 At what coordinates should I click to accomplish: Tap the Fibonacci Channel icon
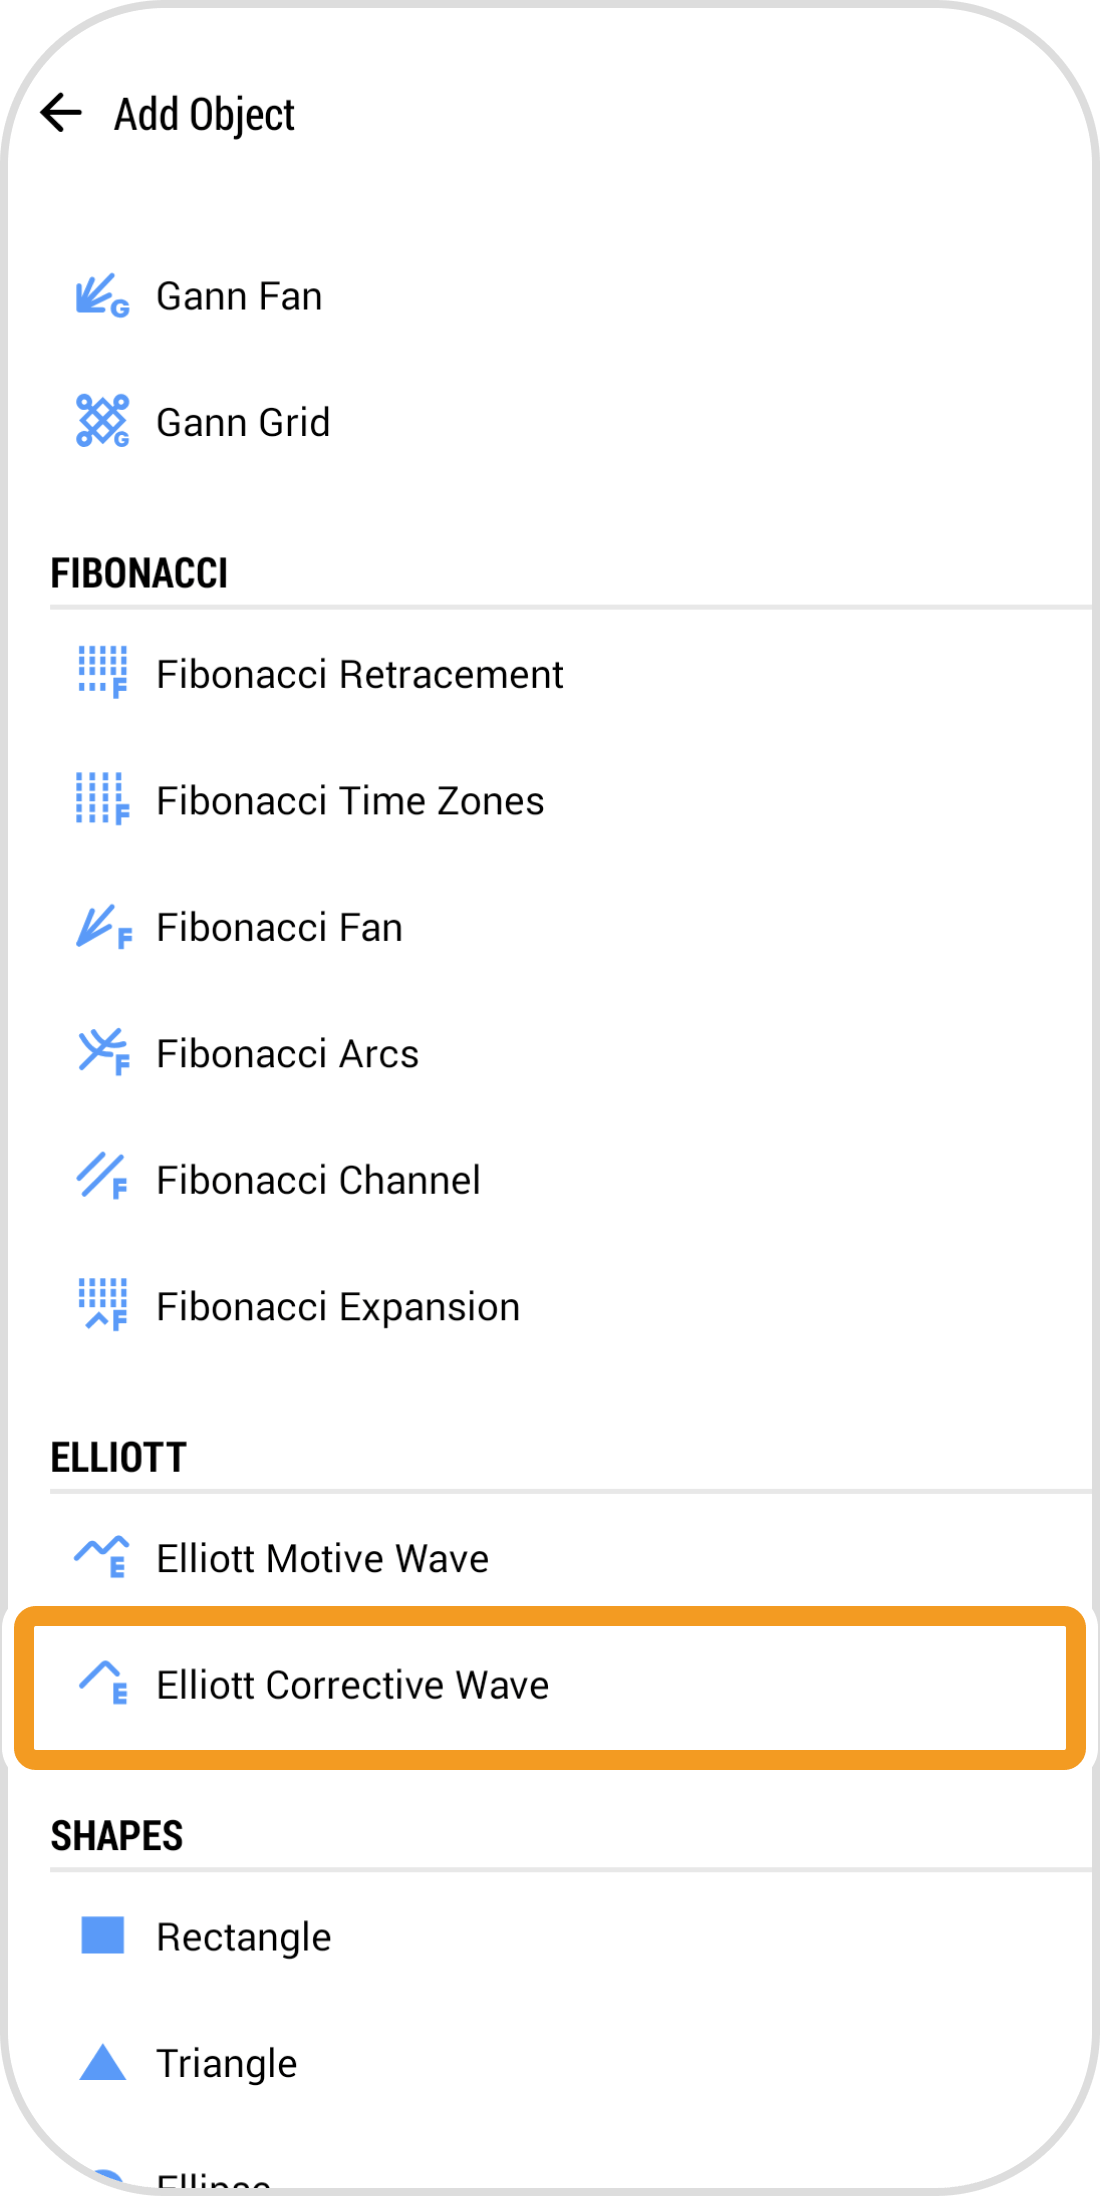[102, 1179]
